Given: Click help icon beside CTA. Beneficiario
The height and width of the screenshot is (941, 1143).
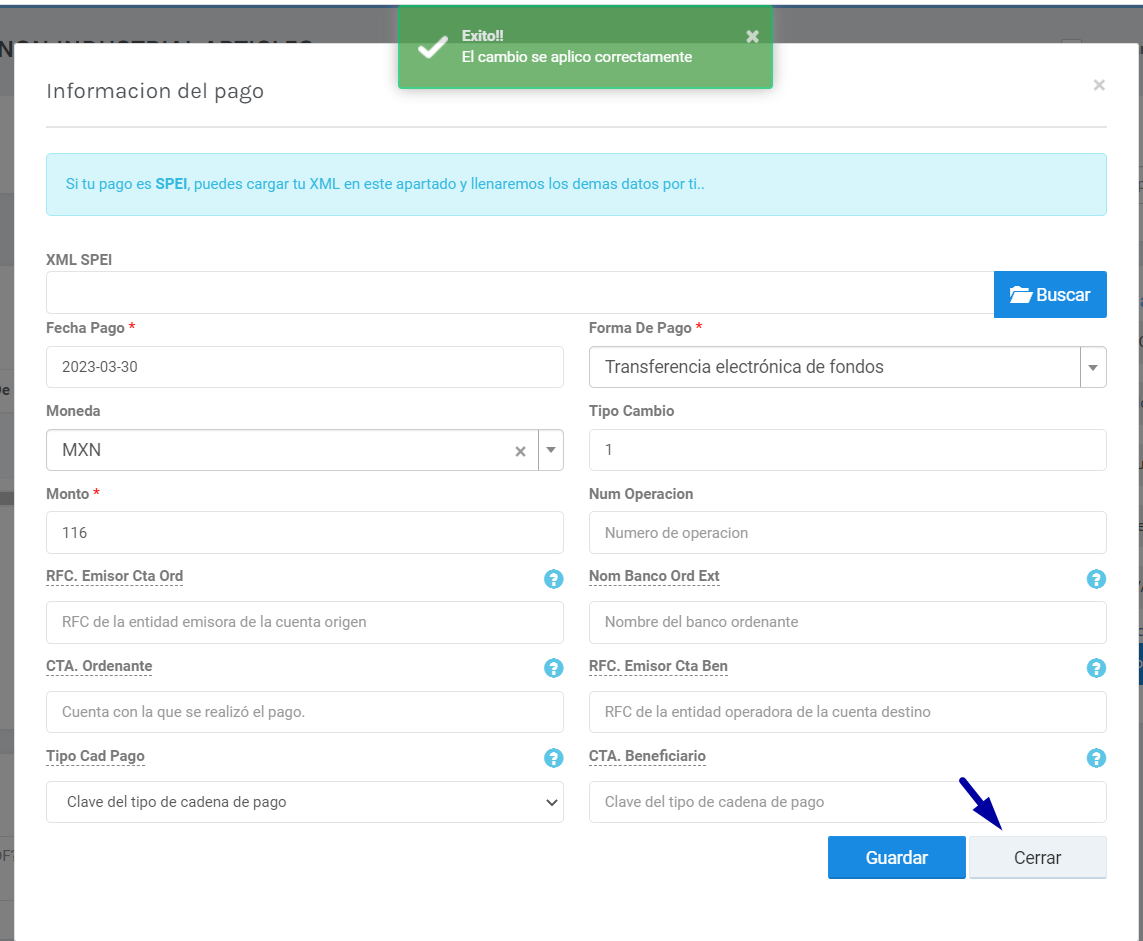Looking at the screenshot, I should (1096, 759).
